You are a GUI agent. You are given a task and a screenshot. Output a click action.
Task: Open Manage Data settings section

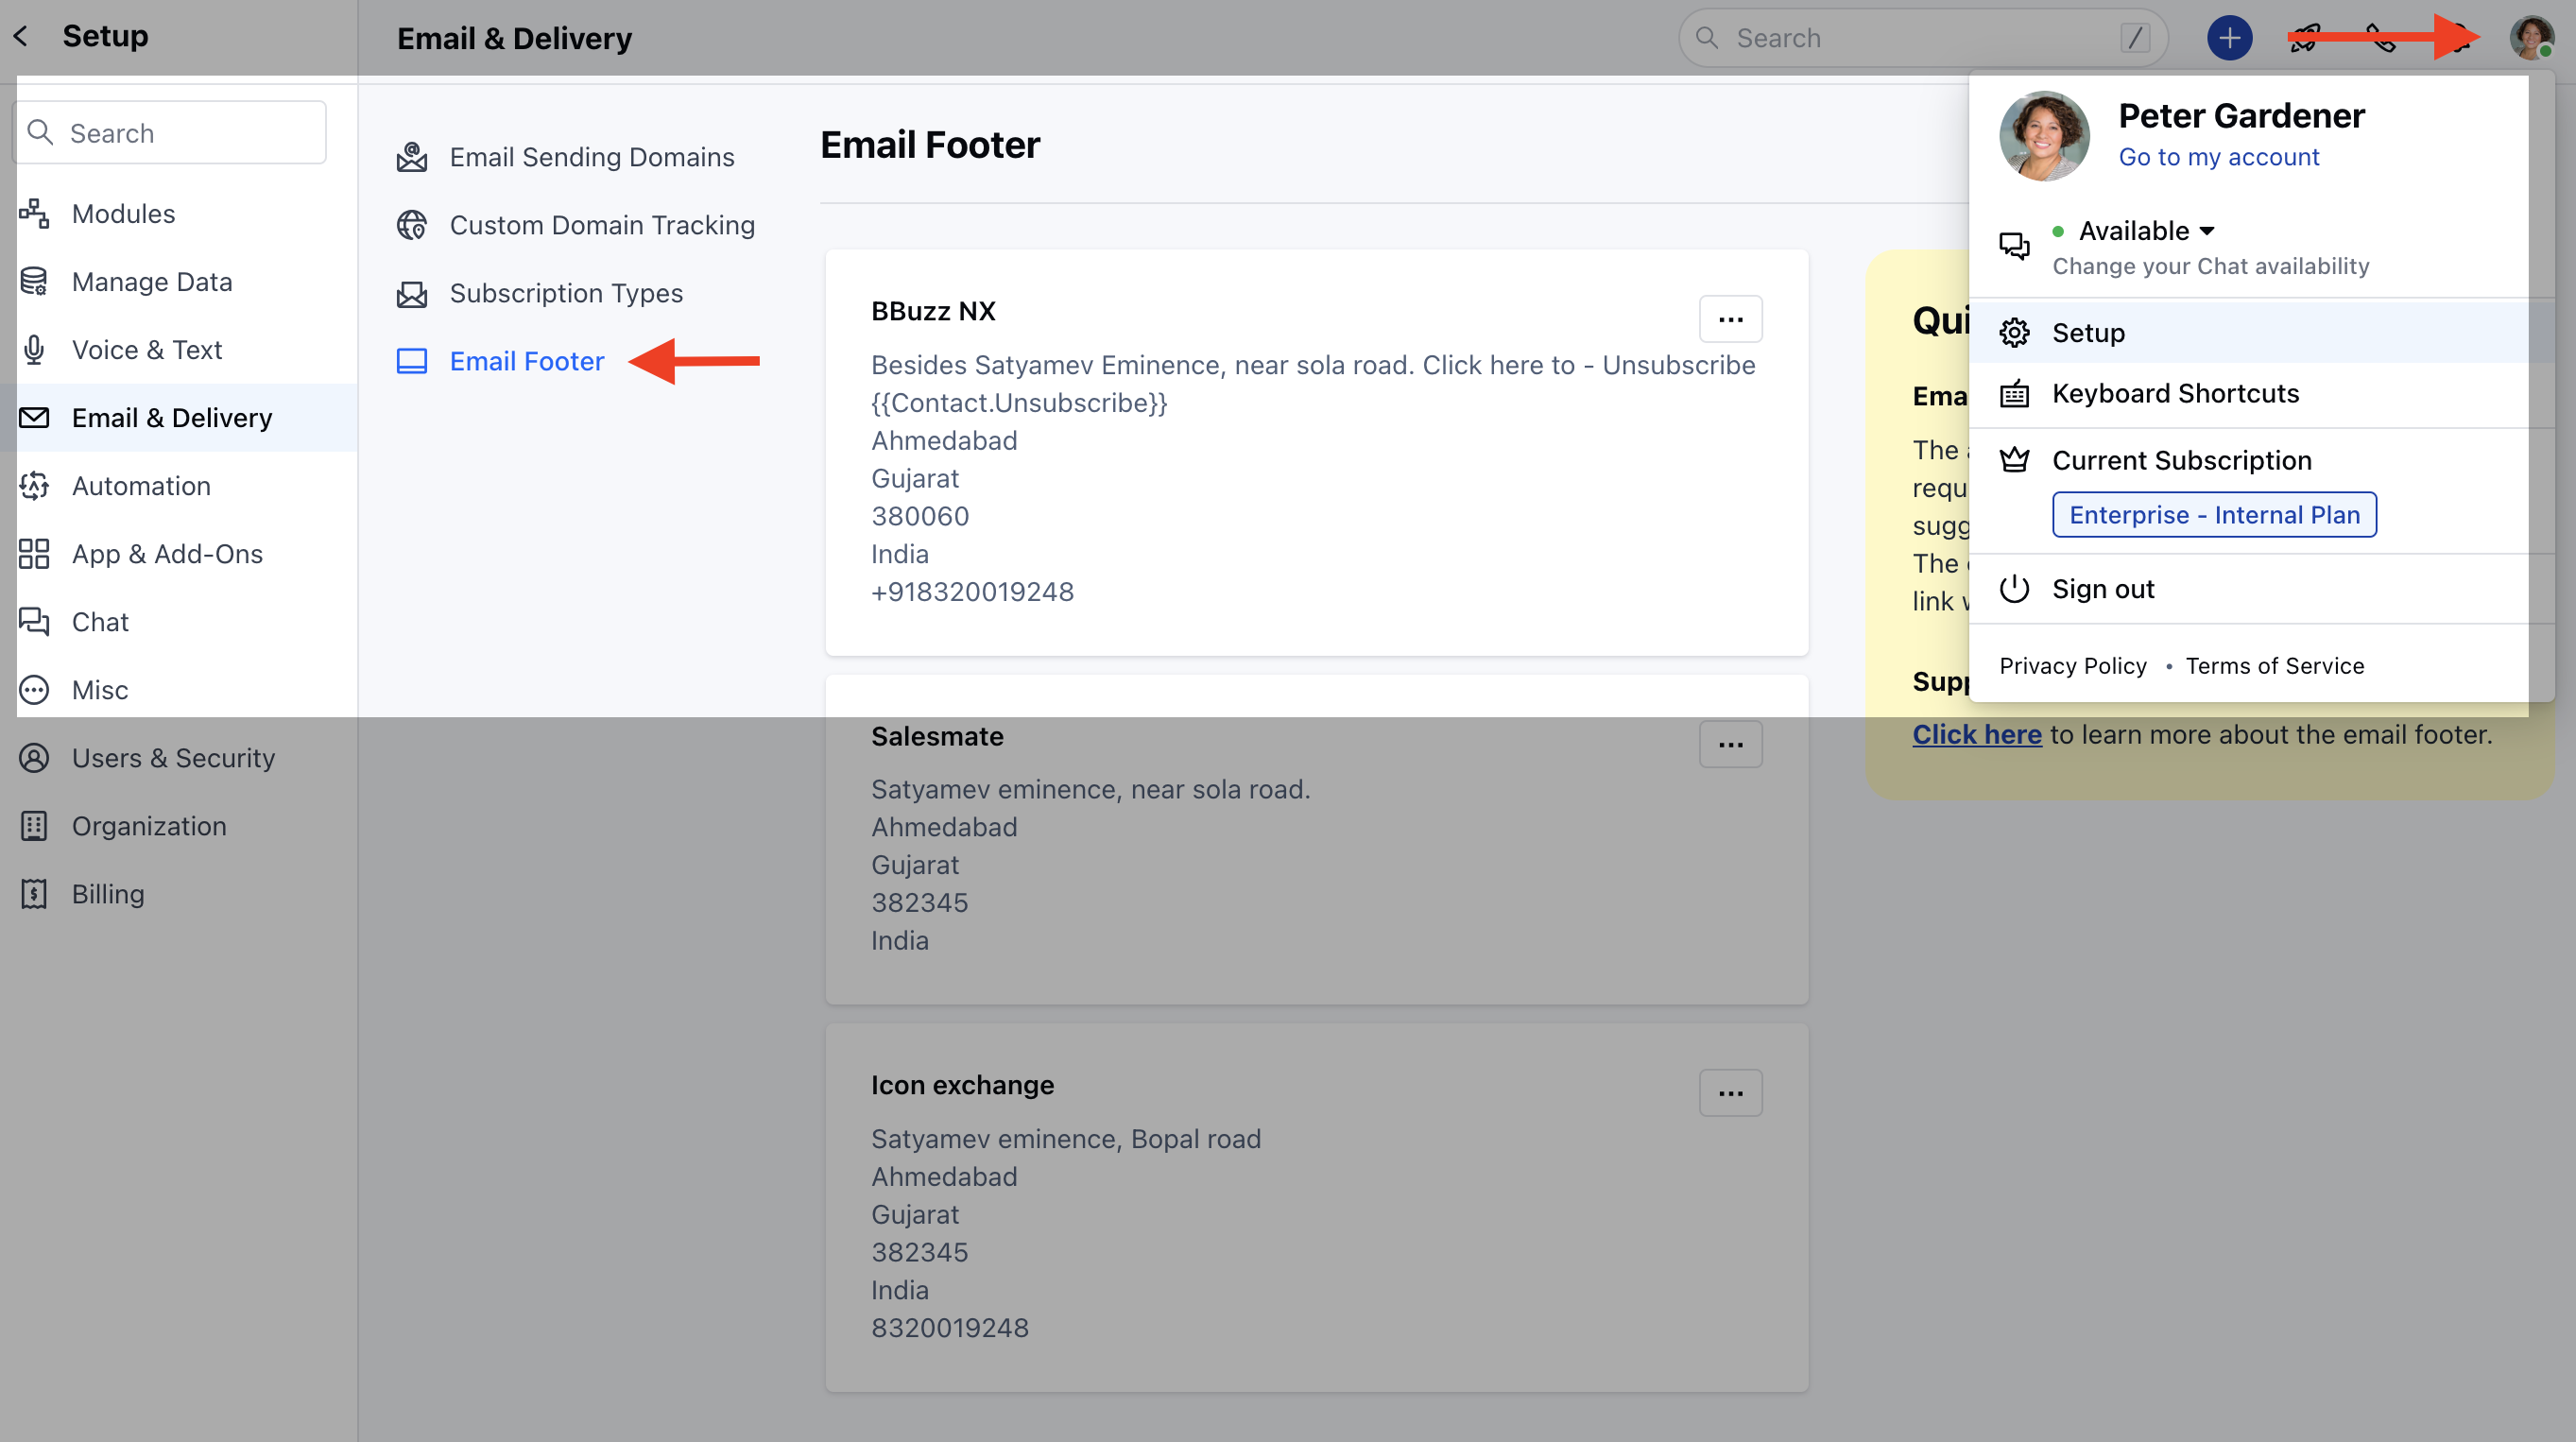tap(151, 281)
